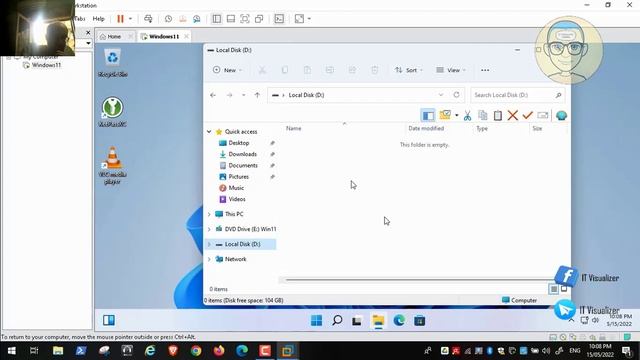
Task: Sort files by the Name column header
Action: click(x=293, y=128)
